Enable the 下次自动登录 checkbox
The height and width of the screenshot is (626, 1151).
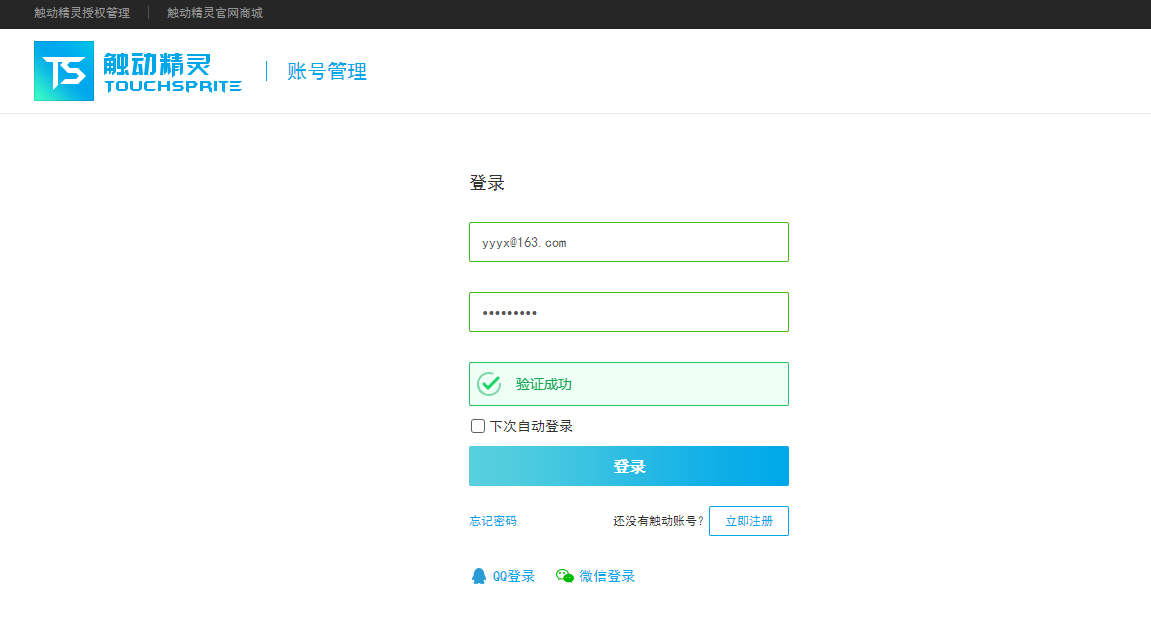tap(478, 426)
